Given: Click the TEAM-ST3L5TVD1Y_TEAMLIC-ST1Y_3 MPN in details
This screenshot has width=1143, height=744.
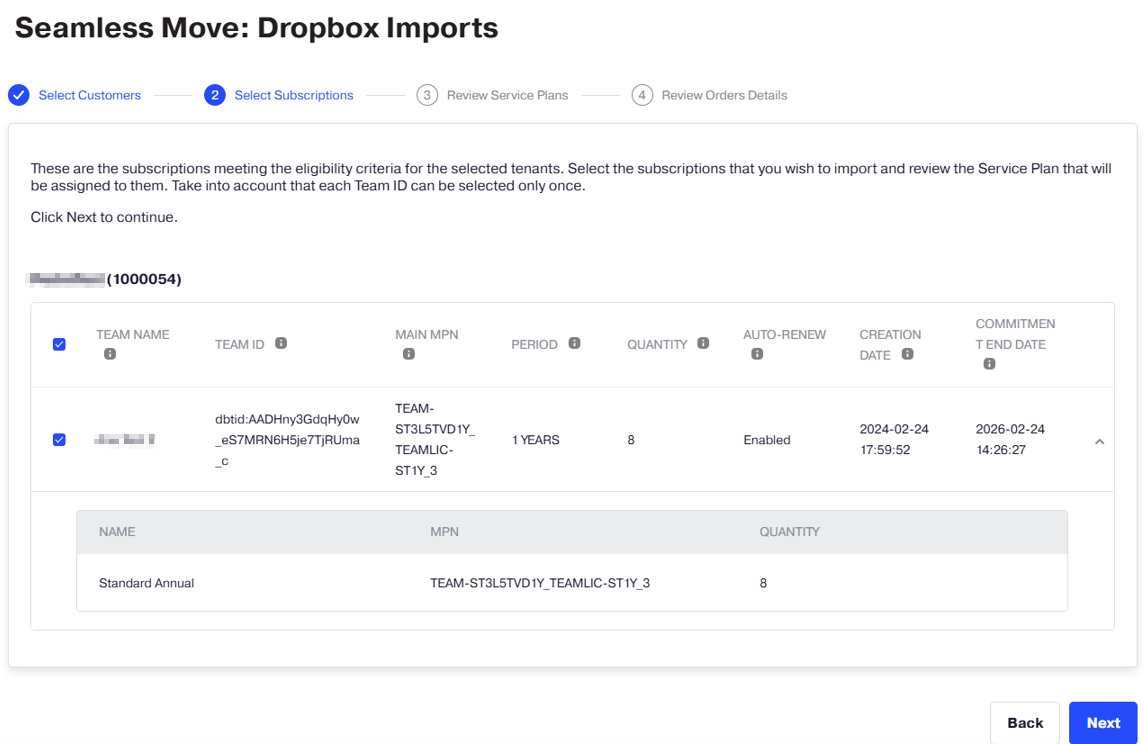Looking at the screenshot, I should coord(540,583).
